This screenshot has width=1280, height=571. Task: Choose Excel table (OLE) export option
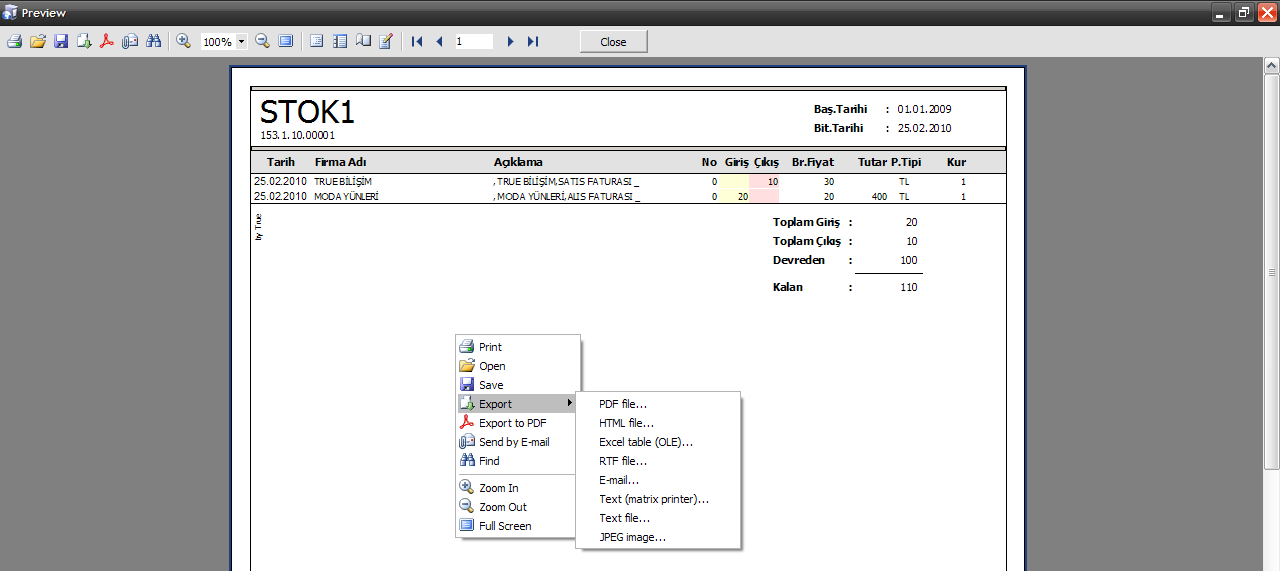tap(646, 442)
